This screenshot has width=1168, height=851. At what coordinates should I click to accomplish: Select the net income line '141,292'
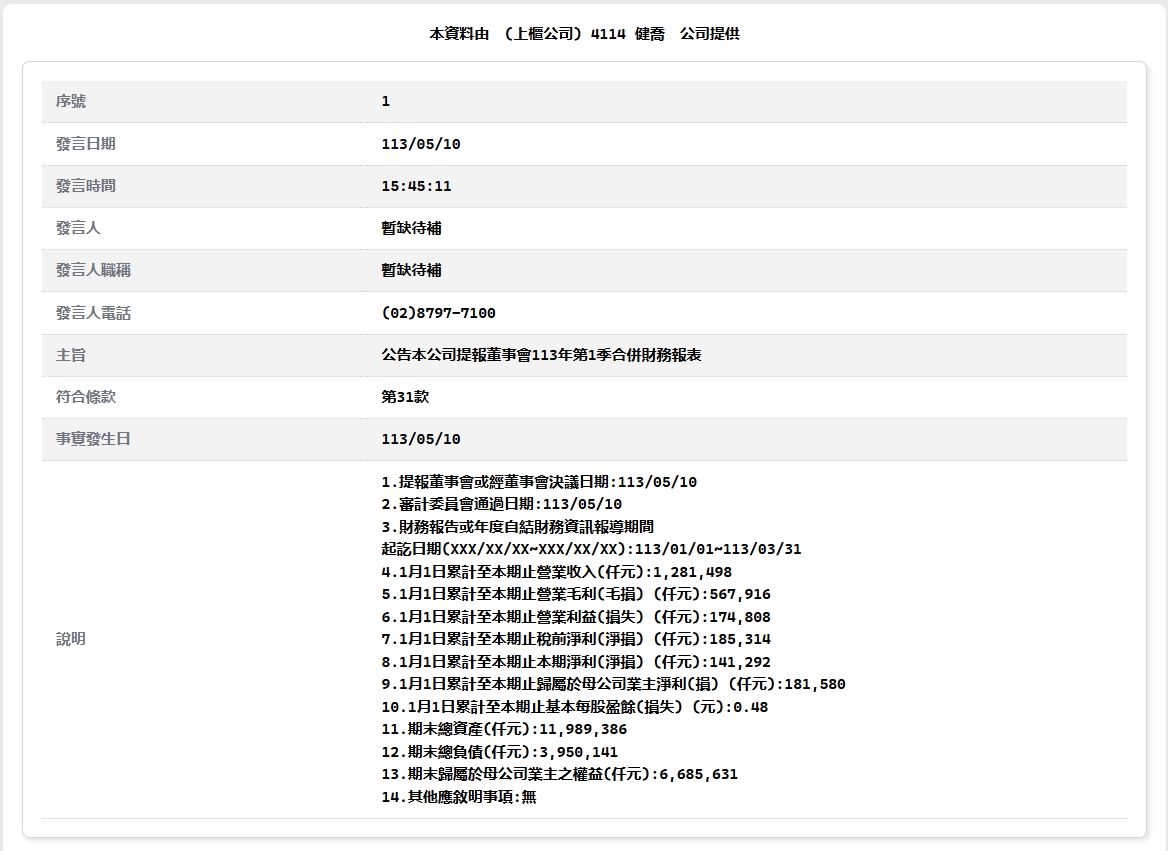tap(576, 662)
